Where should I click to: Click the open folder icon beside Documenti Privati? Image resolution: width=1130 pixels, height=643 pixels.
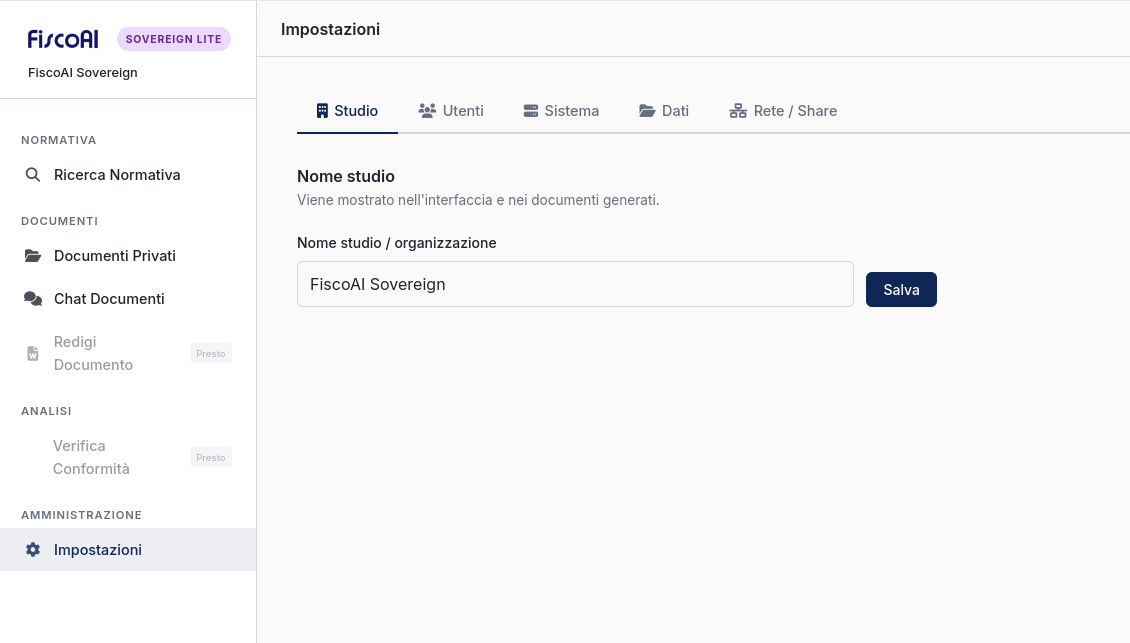[32, 256]
